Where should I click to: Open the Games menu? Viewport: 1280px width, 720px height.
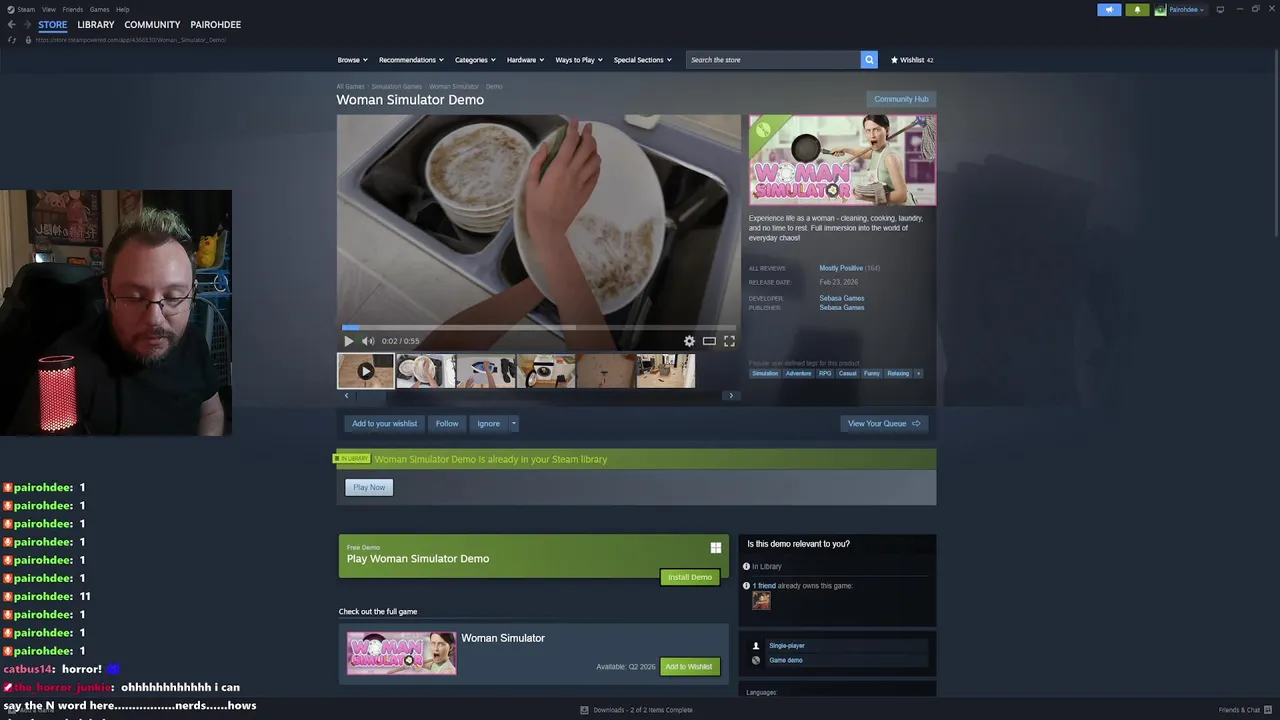click(x=99, y=9)
